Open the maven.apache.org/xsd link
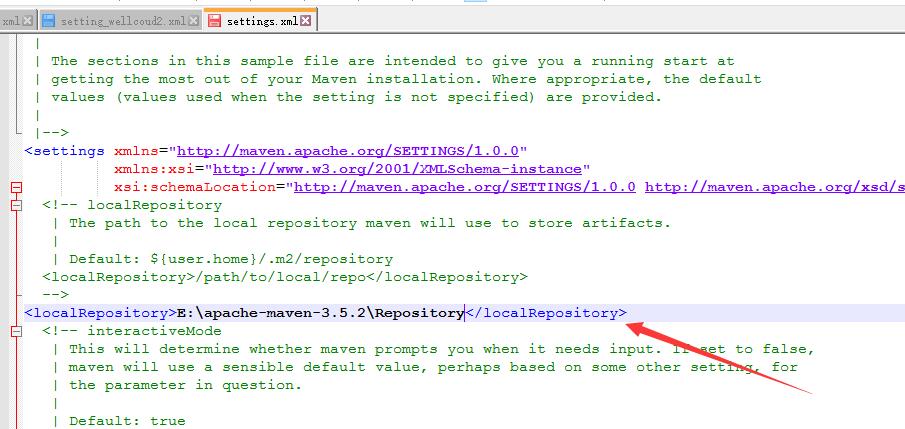Screen dimensions: 905x429 coord(775,187)
